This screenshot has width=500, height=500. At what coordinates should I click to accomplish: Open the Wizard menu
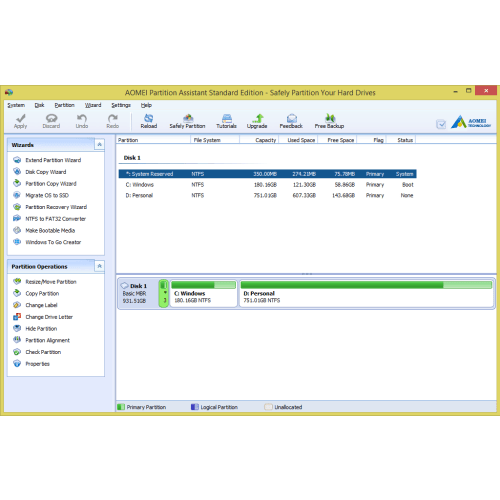tap(93, 105)
